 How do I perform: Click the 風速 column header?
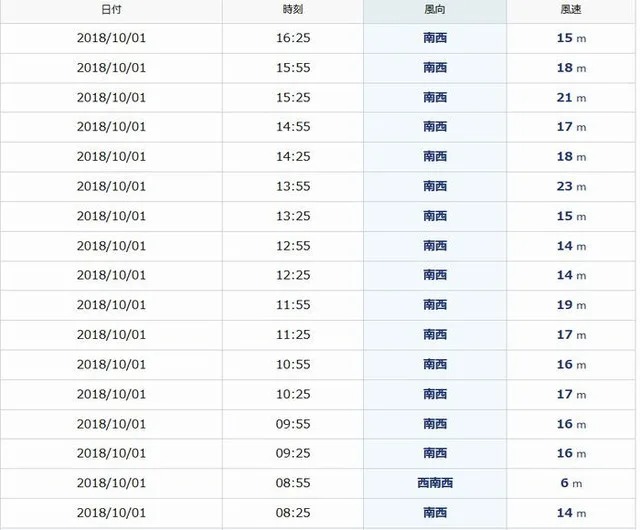[571, 10]
